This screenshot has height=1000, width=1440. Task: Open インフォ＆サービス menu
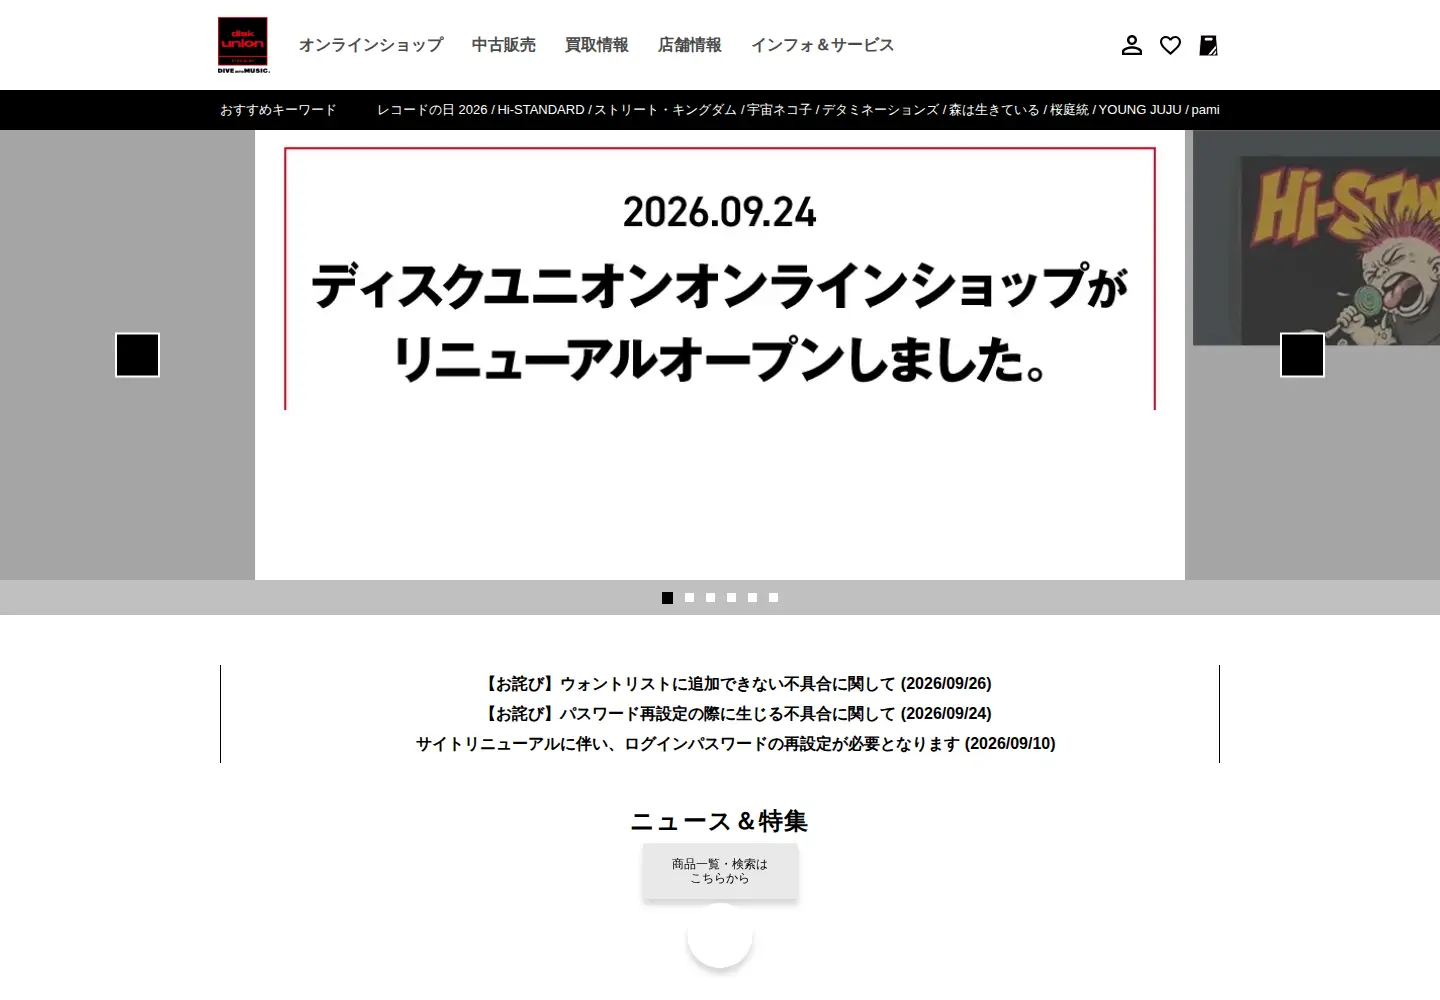823,45
